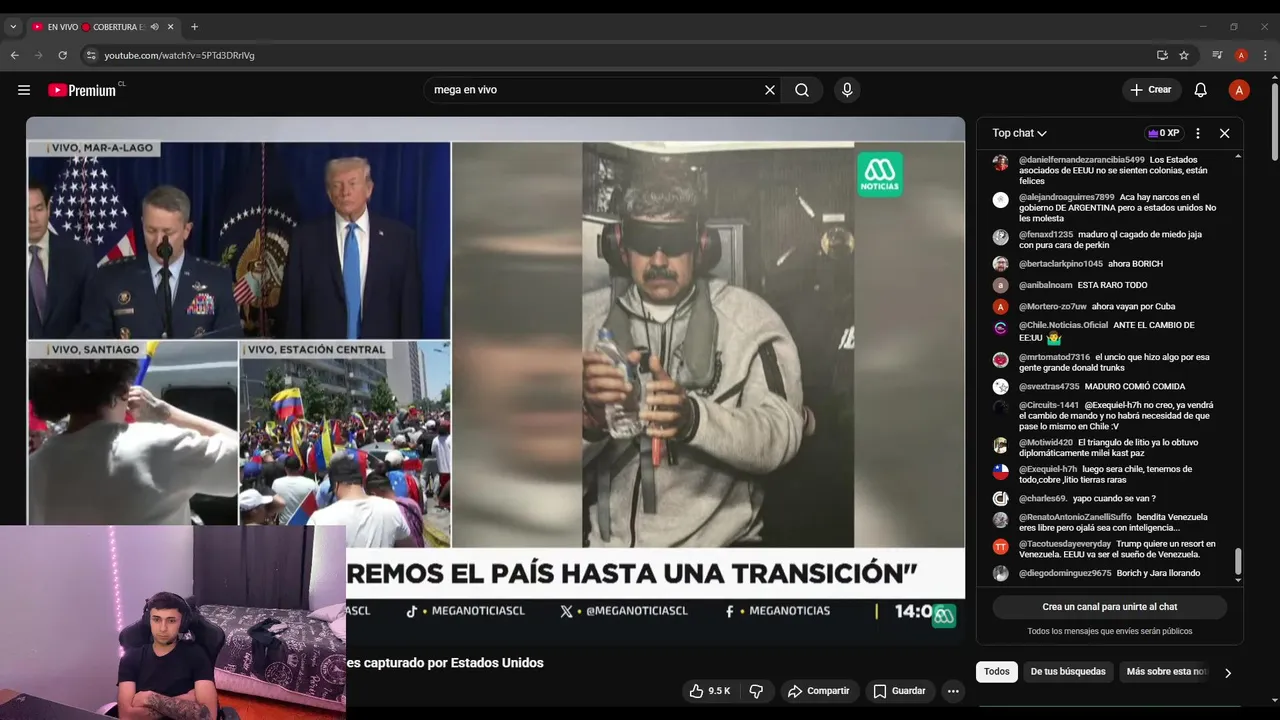
Task: Click the page vertical scrollbar
Action: pos(1274,120)
